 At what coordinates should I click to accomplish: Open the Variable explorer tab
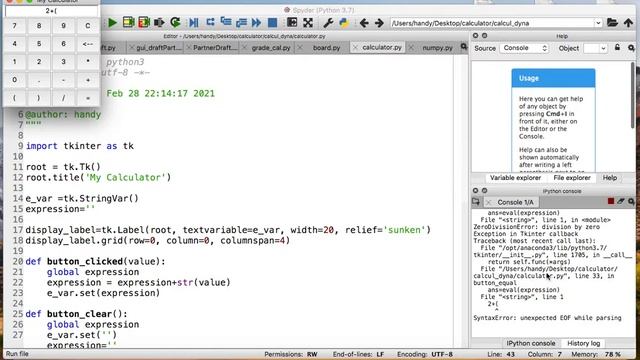pyautogui.click(x=515, y=178)
